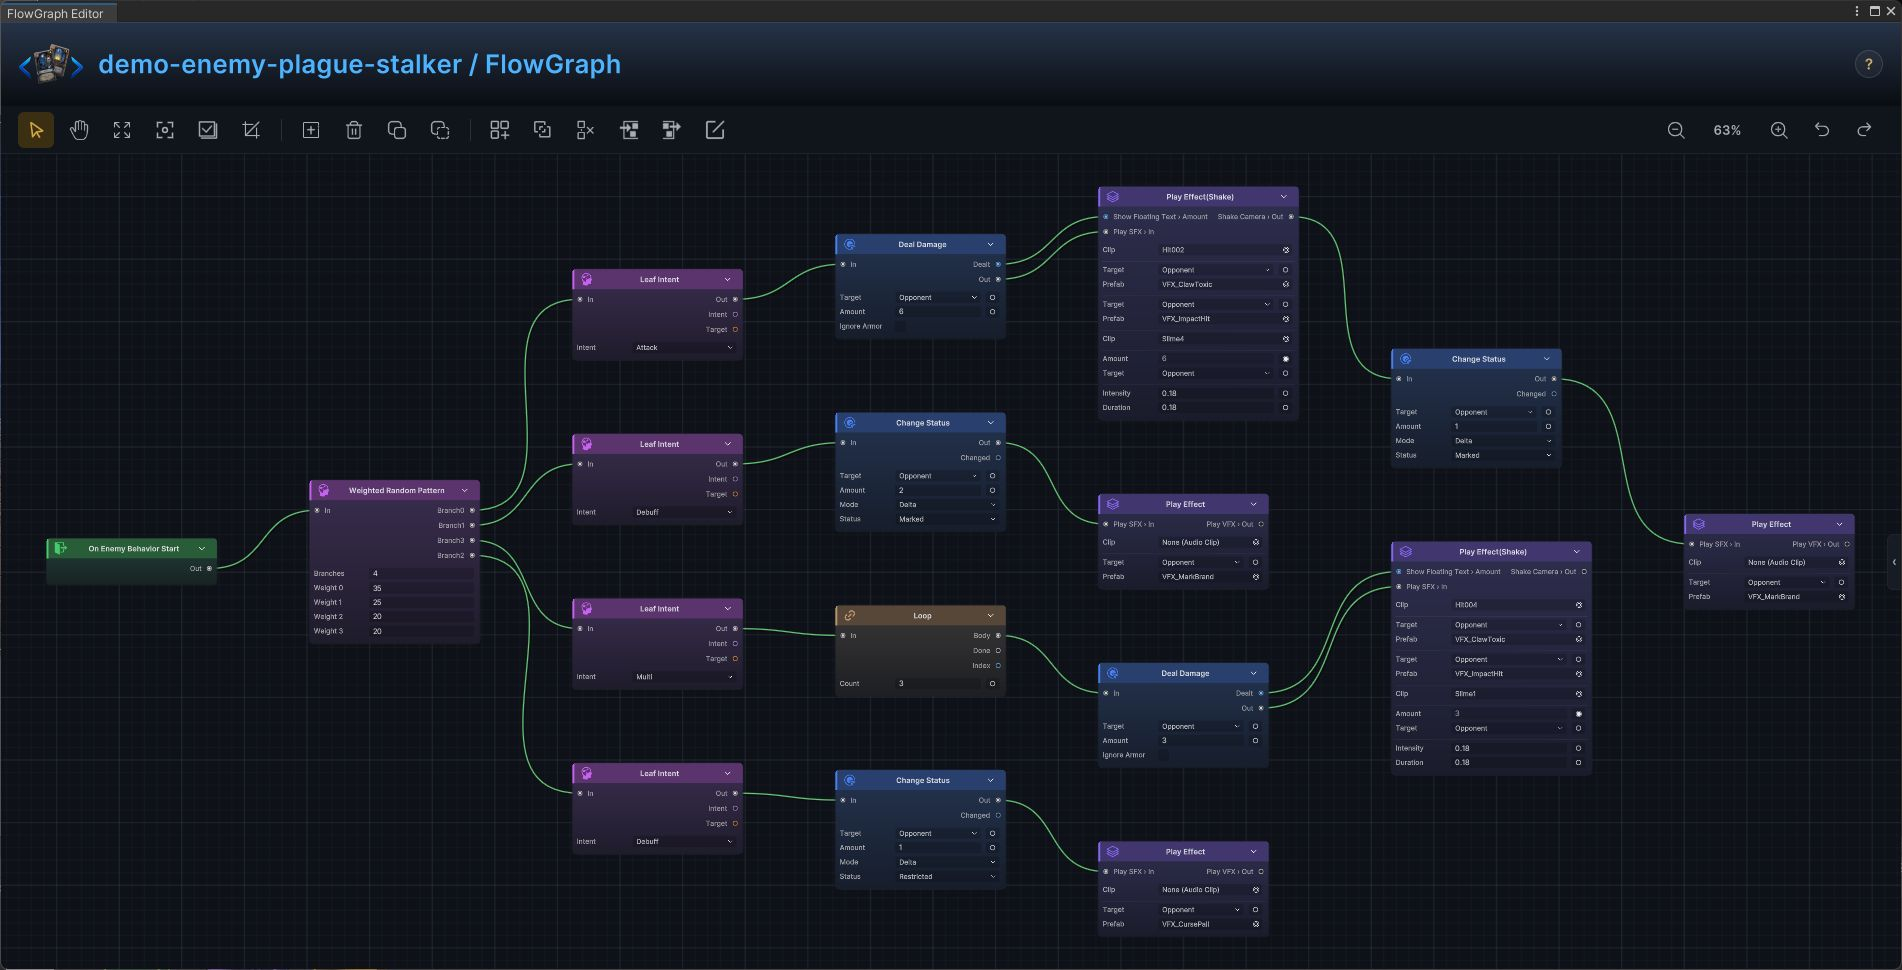Click the Loop node Body output port

[998, 635]
